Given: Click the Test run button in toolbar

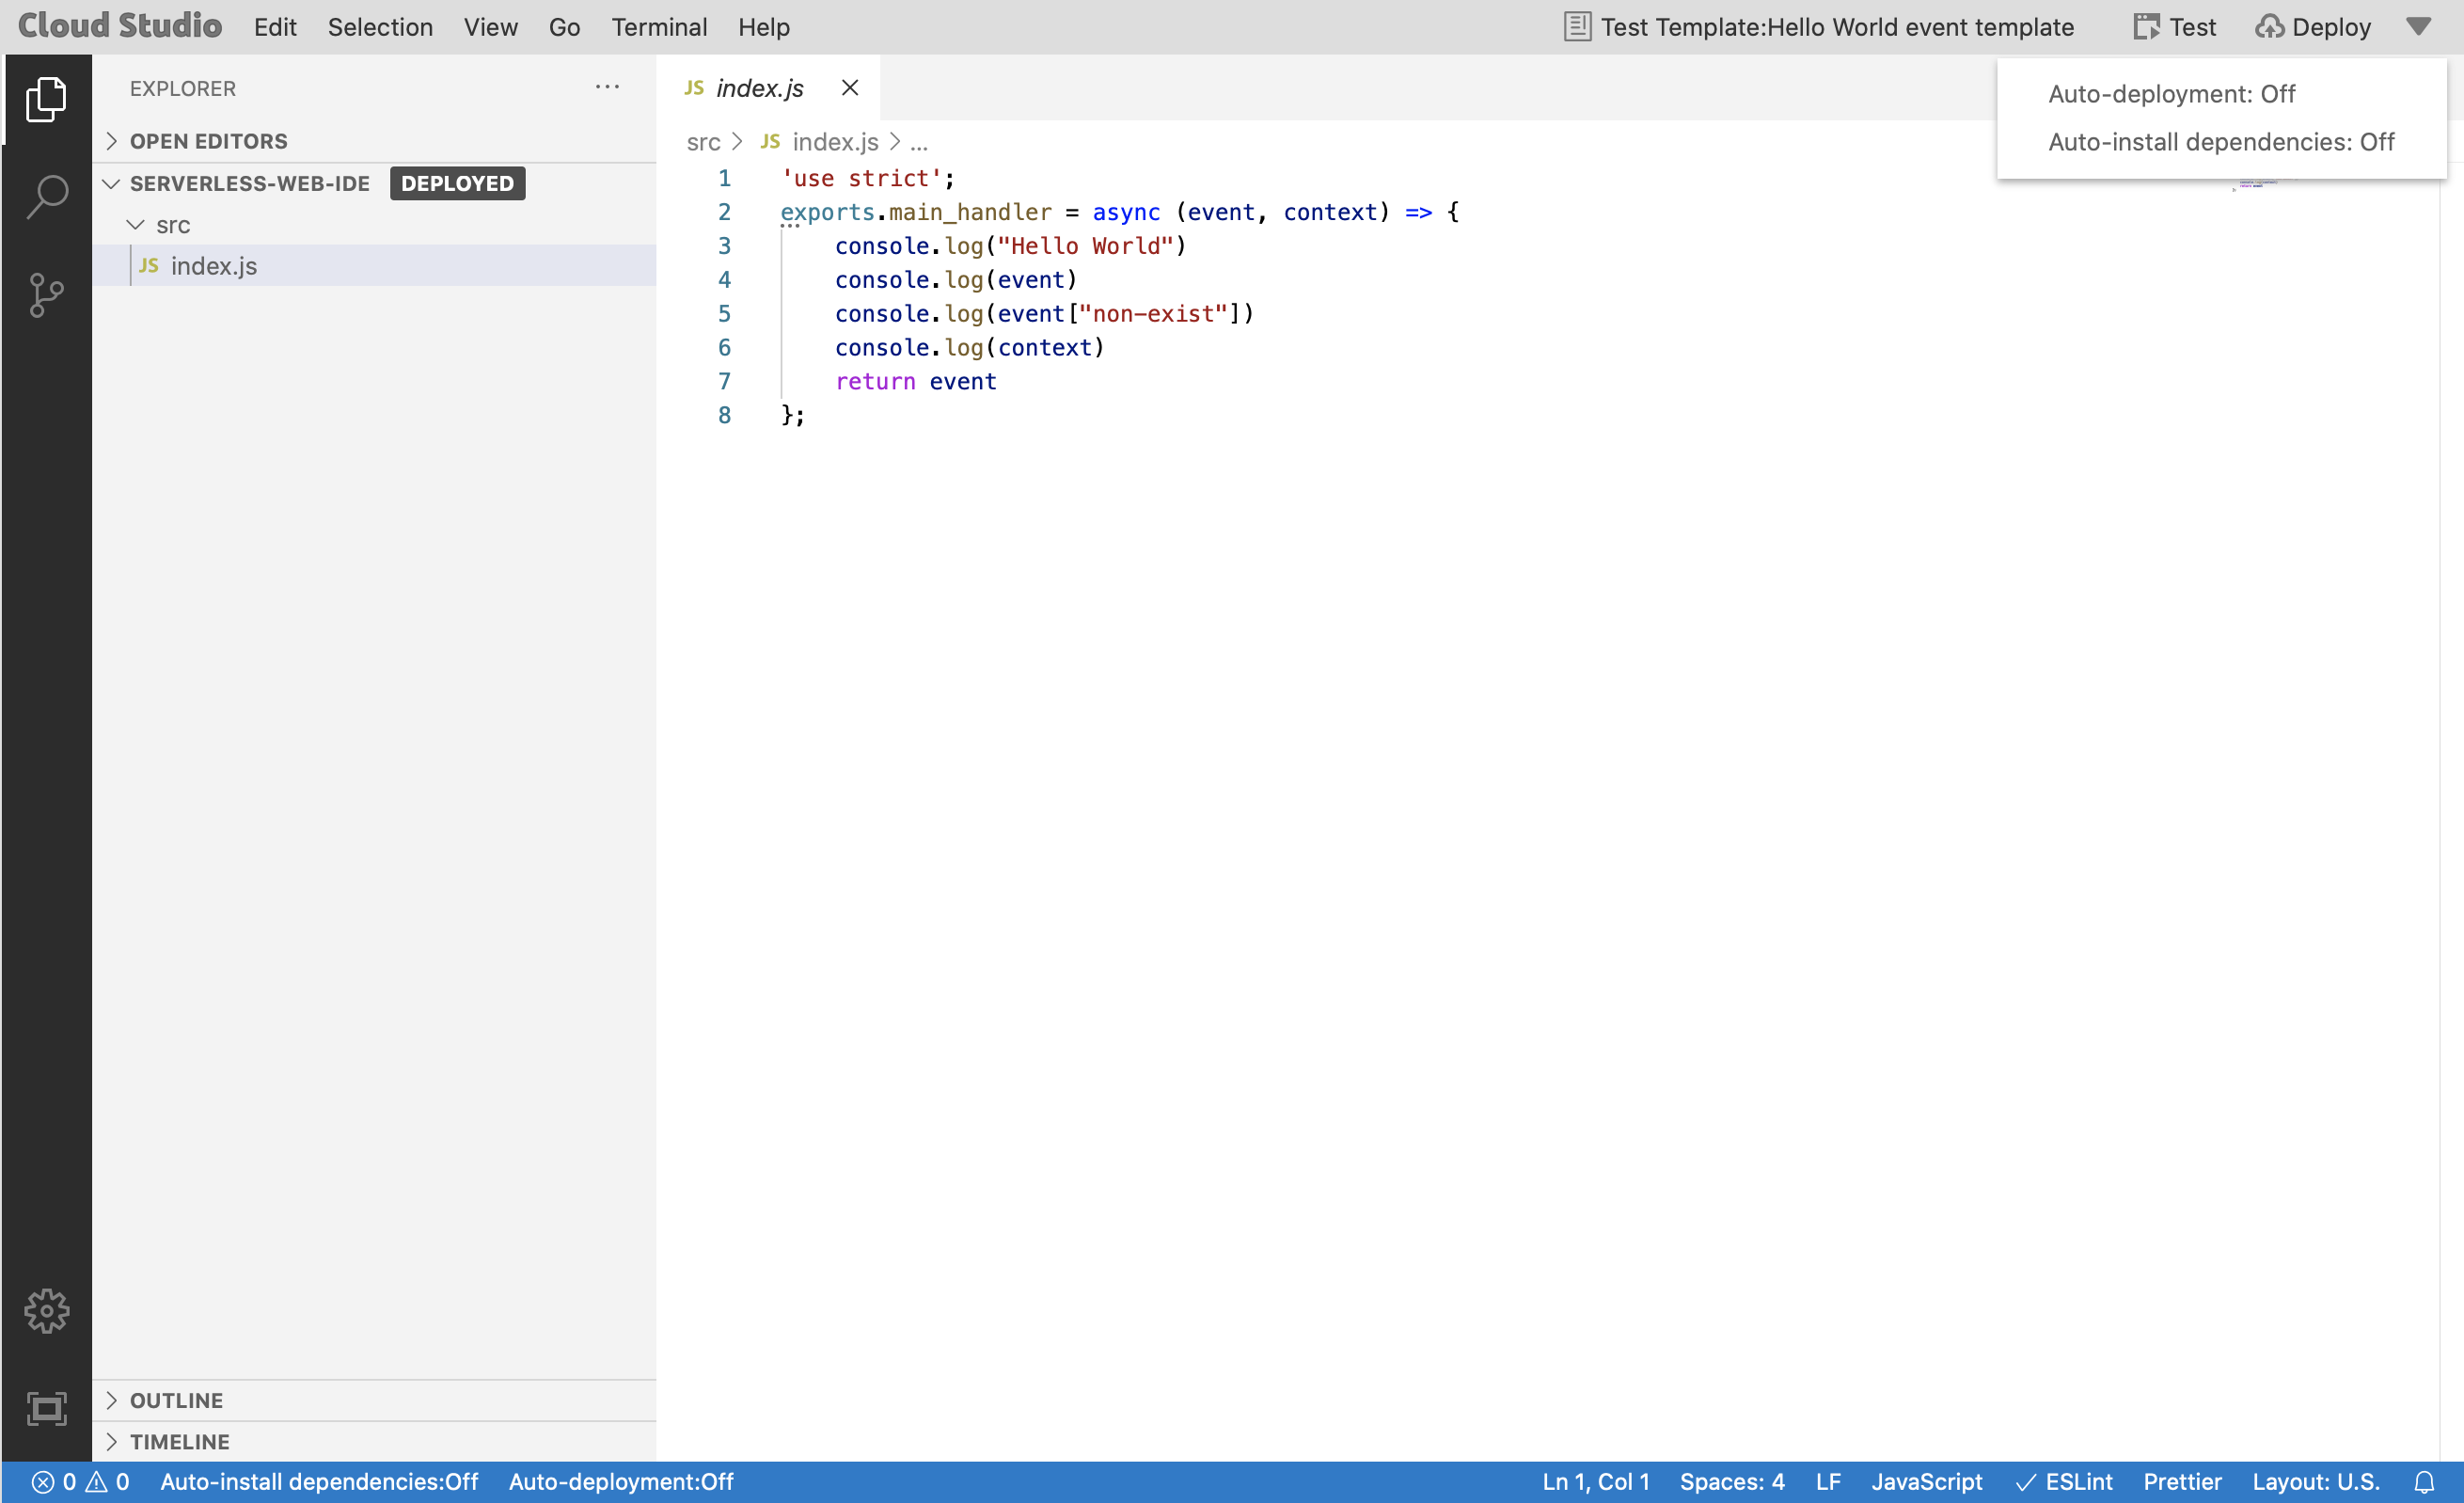Looking at the screenshot, I should point(2174,27).
